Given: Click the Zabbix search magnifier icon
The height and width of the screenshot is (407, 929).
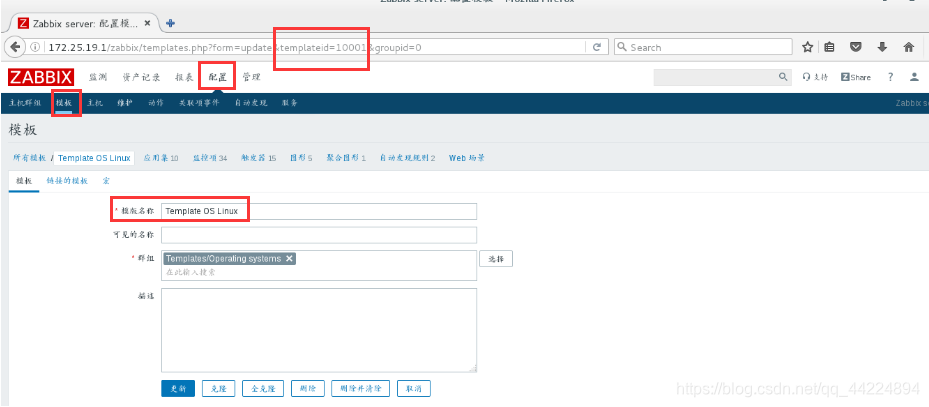Looking at the screenshot, I should [783, 77].
